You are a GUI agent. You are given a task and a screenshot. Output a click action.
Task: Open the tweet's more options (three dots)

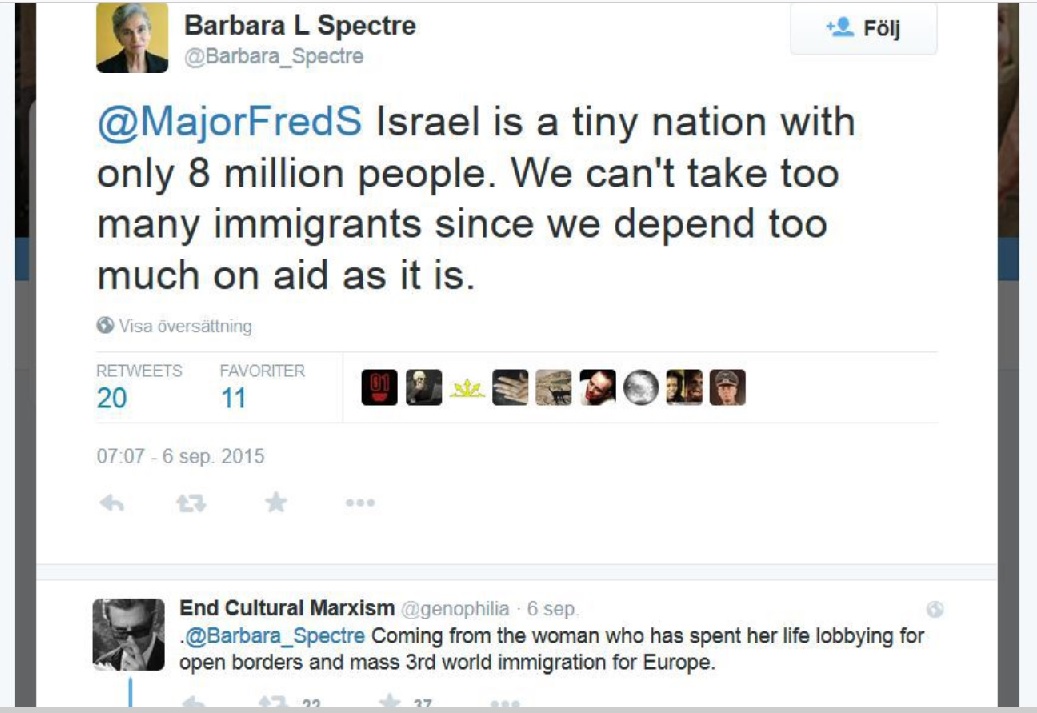pyautogui.click(x=360, y=504)
